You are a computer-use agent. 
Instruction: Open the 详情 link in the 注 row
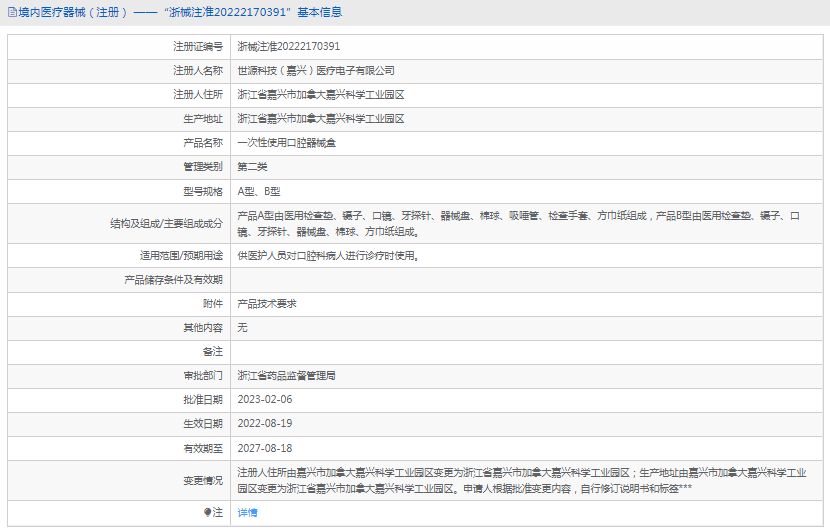tap(247, 512)
